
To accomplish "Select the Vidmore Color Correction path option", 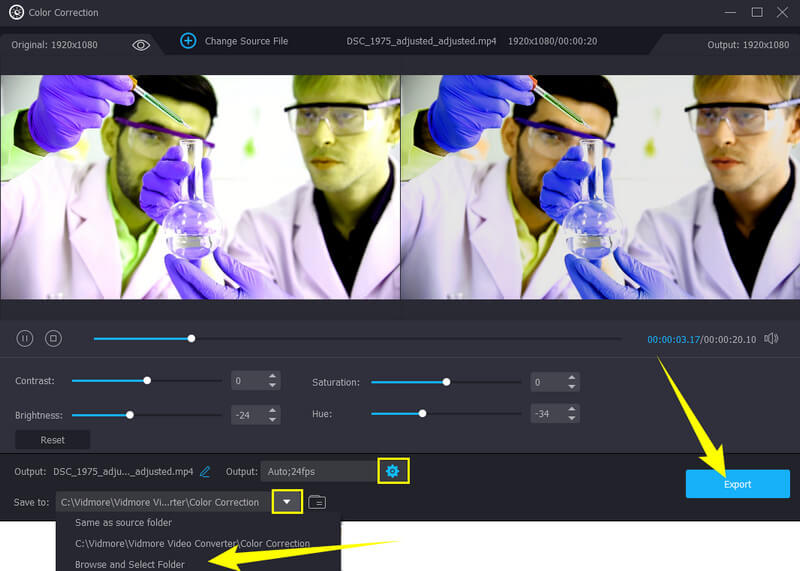I will coord(192,544).
